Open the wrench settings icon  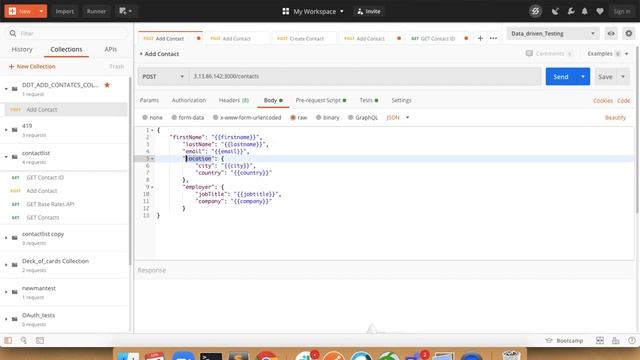coord(571,11)
